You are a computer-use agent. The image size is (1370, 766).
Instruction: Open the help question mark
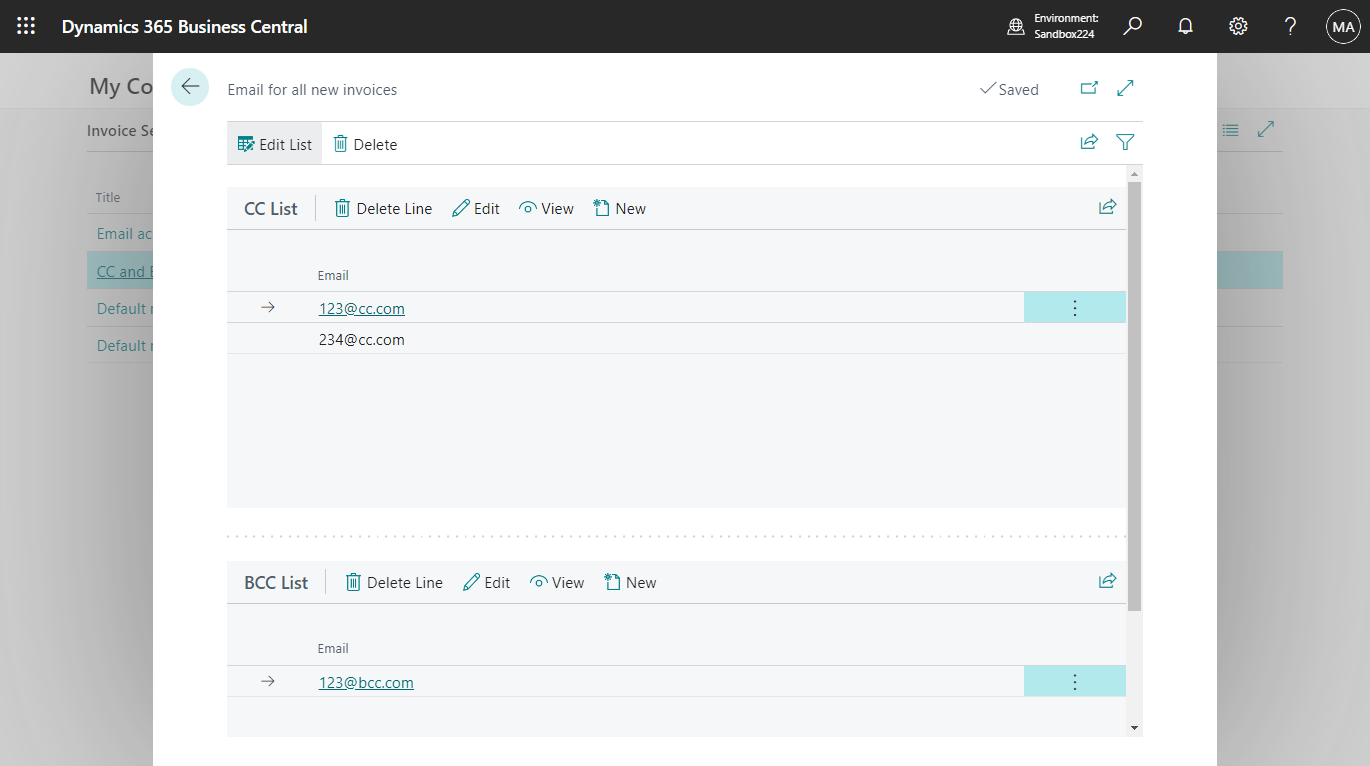[1290, 26]
